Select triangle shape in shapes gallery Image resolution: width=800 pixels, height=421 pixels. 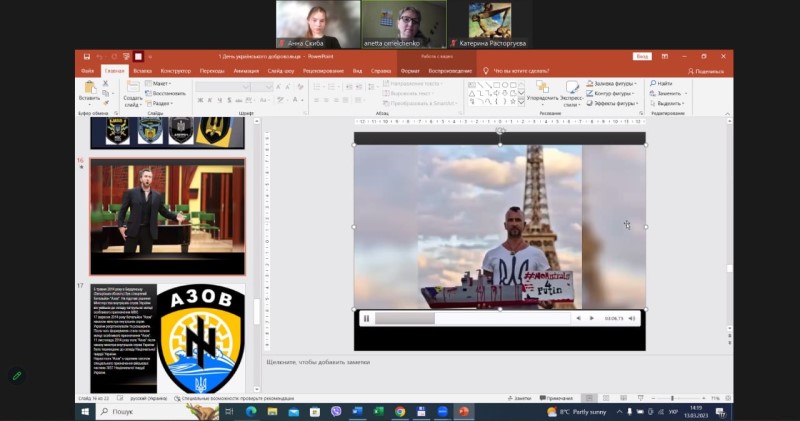[471, 93]
